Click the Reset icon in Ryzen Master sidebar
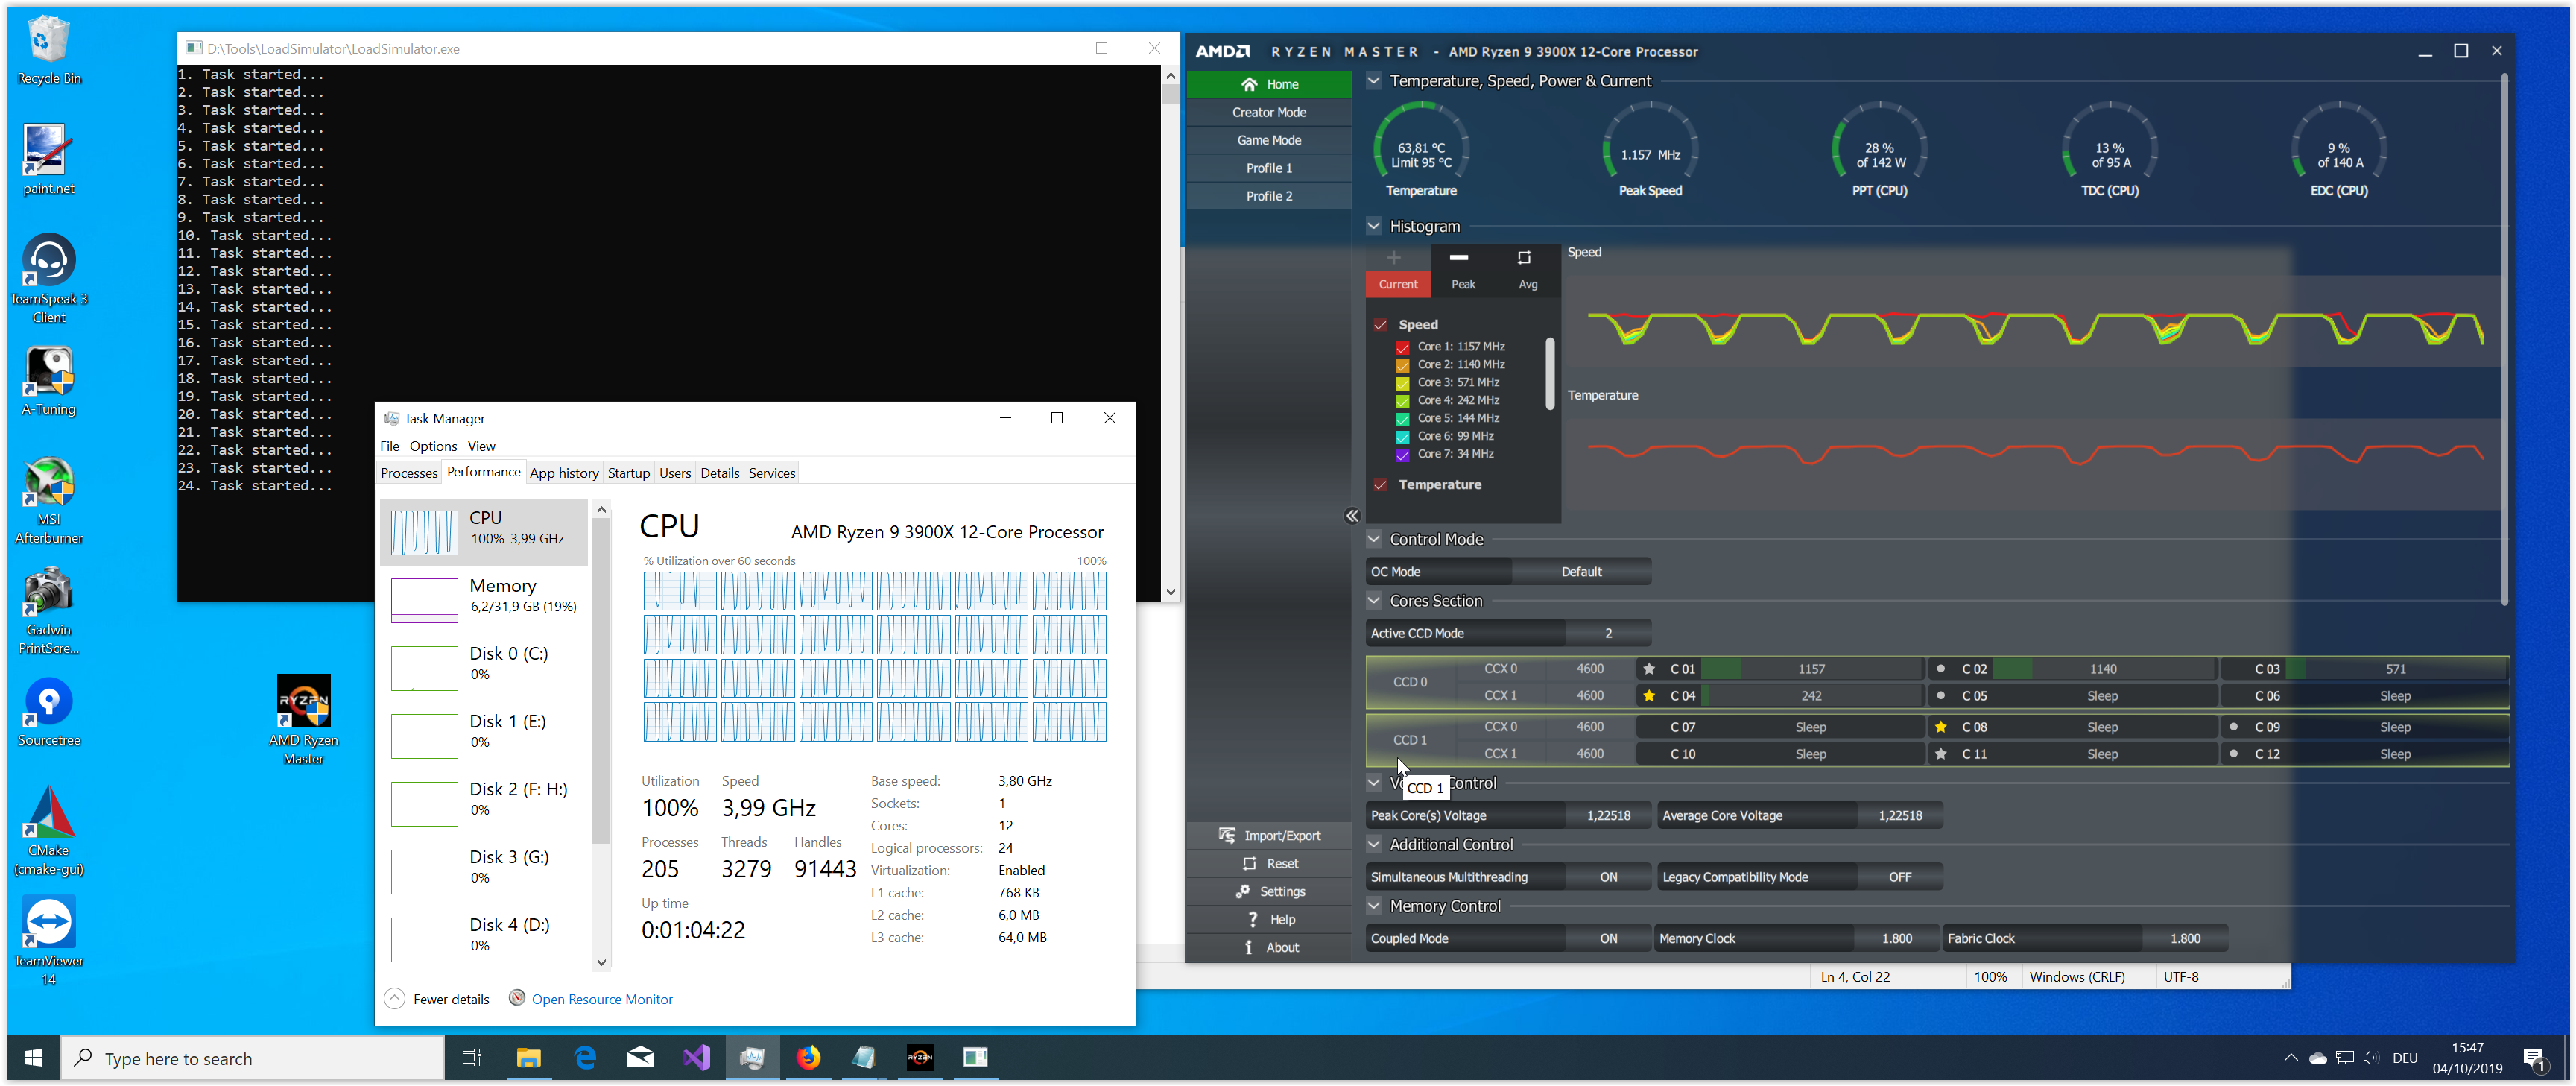The image size is (2576, 1086). tap(1249, 863)
